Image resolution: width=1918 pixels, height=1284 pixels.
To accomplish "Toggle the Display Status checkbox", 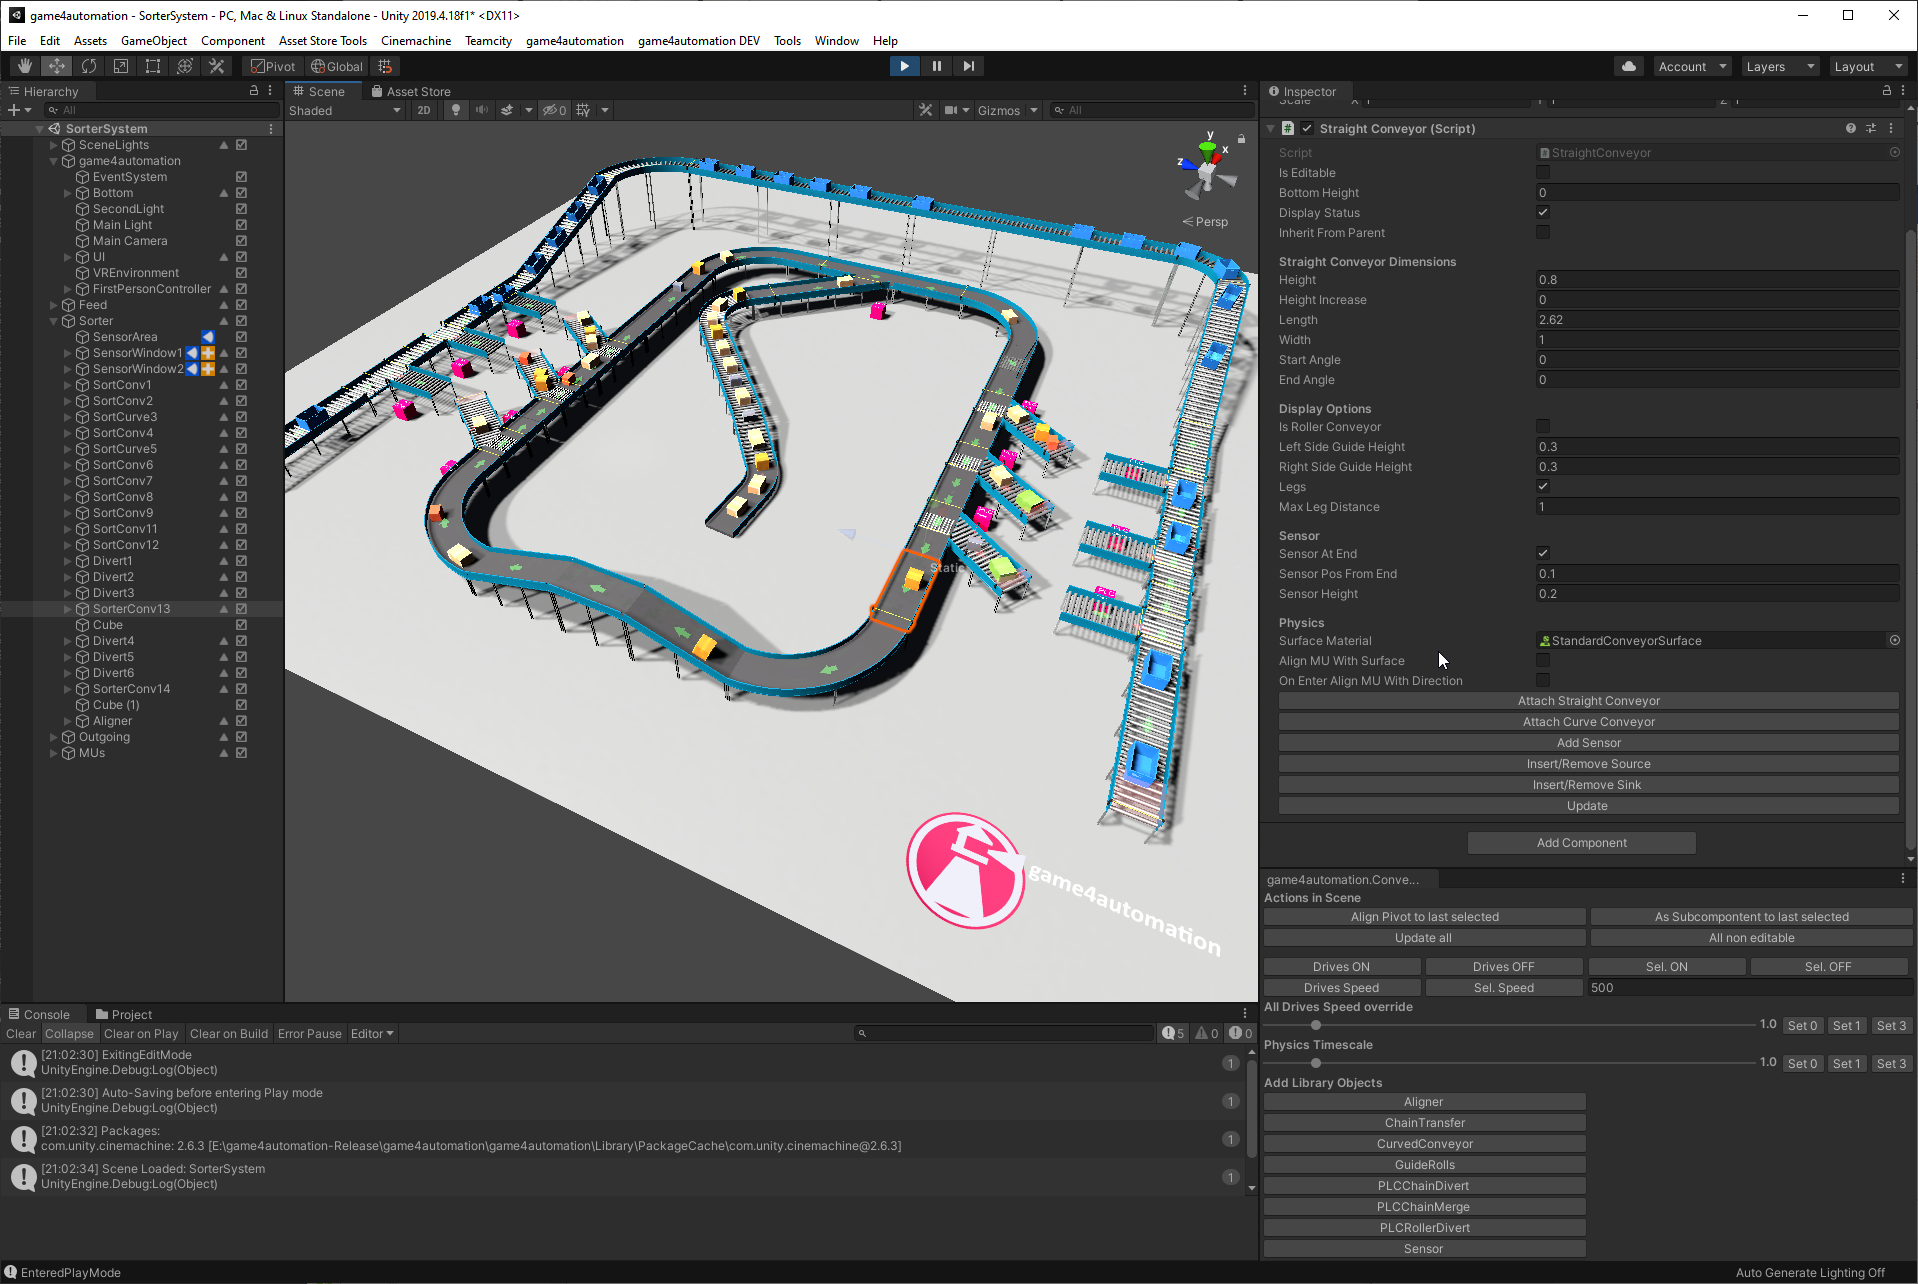I will (1543, 213).
